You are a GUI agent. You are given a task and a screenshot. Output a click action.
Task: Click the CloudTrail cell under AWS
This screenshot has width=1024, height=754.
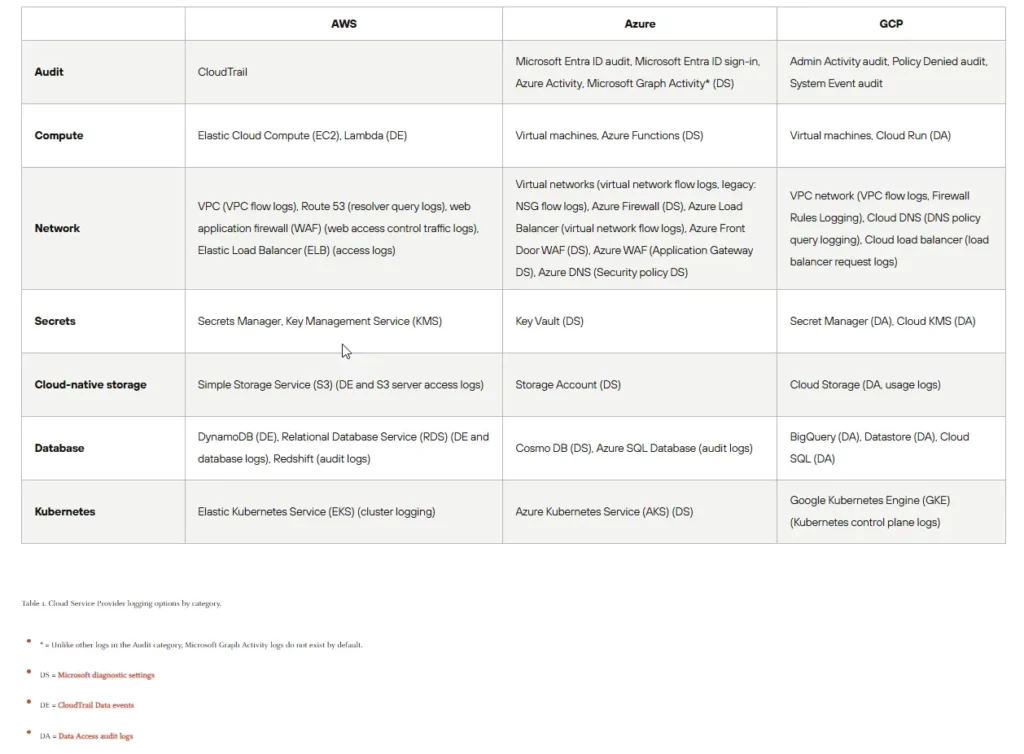pyautogui.click(x=223, y=72)
